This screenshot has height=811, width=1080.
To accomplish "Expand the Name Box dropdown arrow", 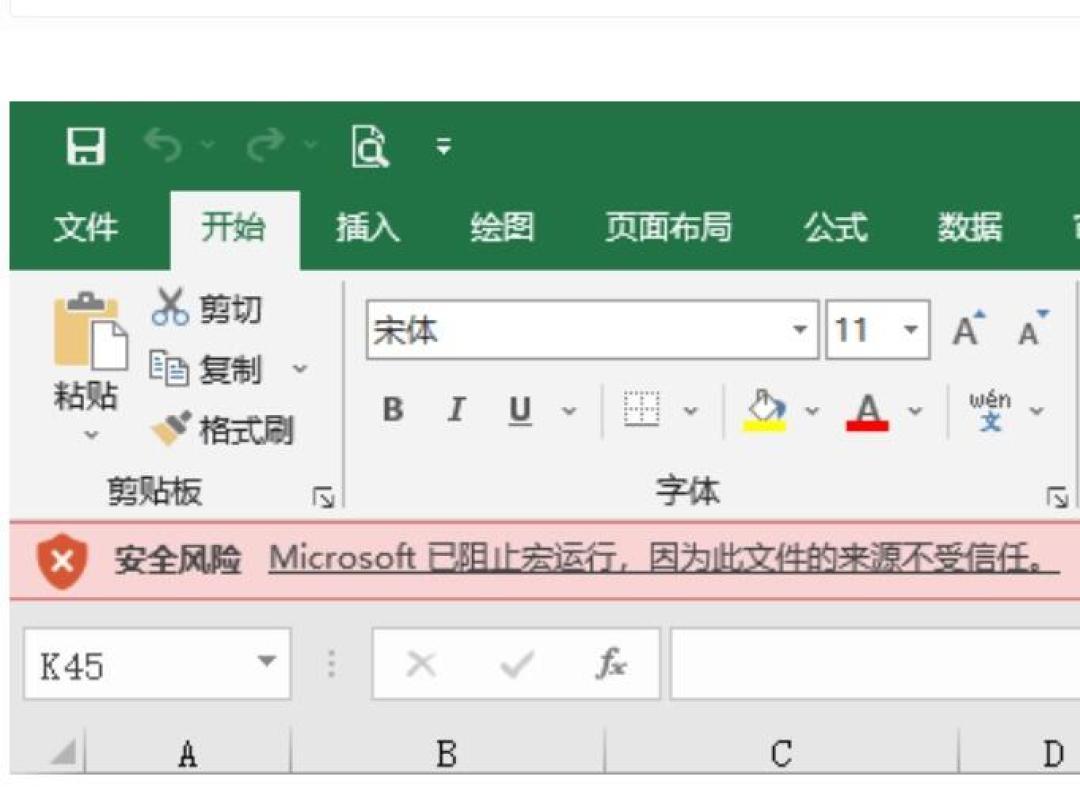I will pyautogui.click(x=267, y=661).
